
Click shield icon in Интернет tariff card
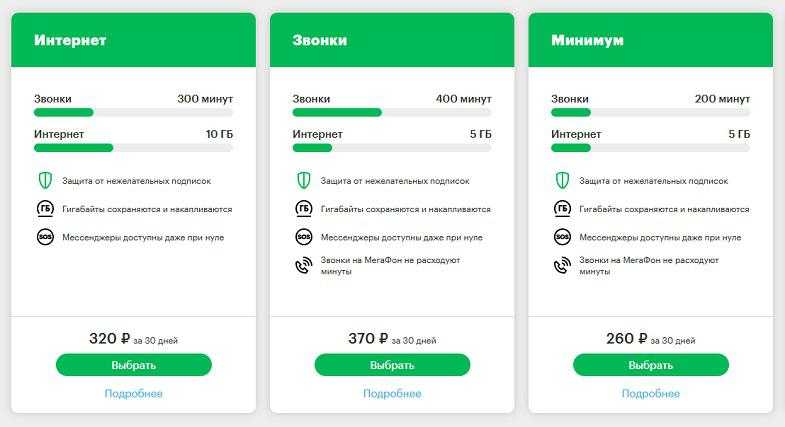(45, 180)
